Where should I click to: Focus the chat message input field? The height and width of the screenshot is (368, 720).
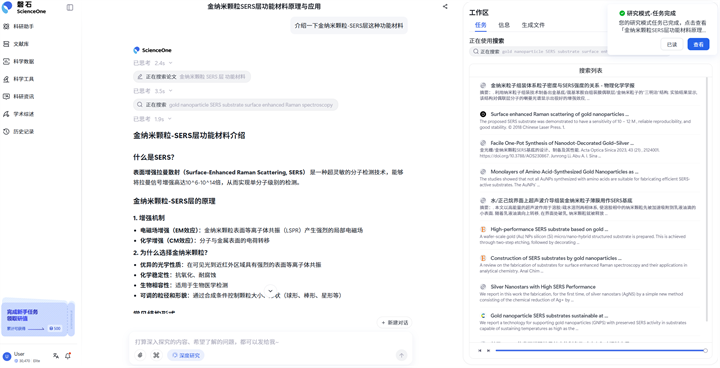270,342
